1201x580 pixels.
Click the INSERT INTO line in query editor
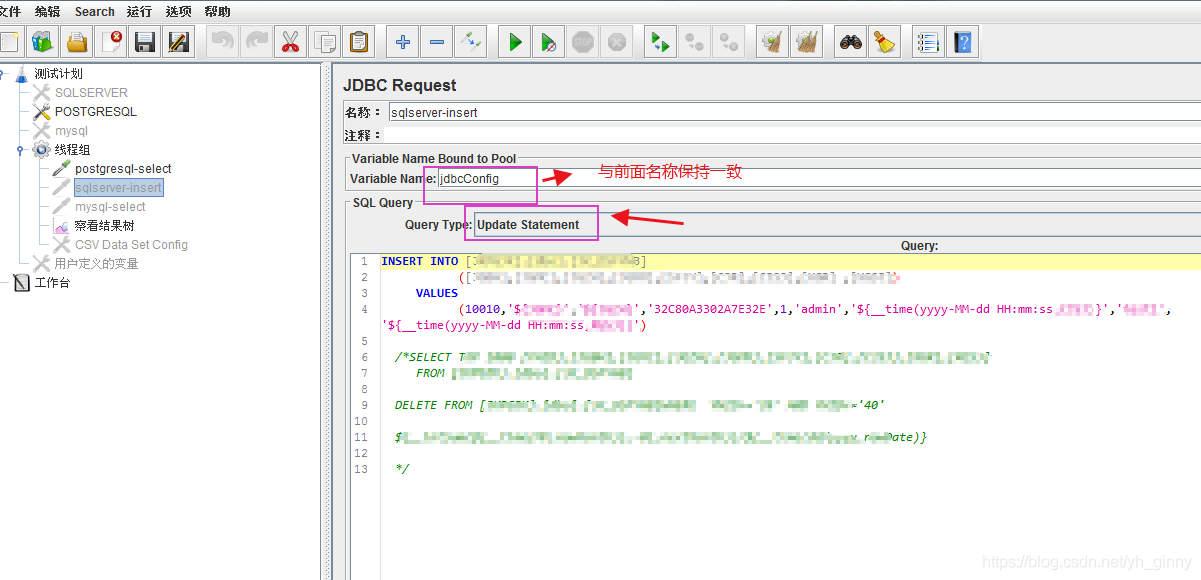point(790,261)
